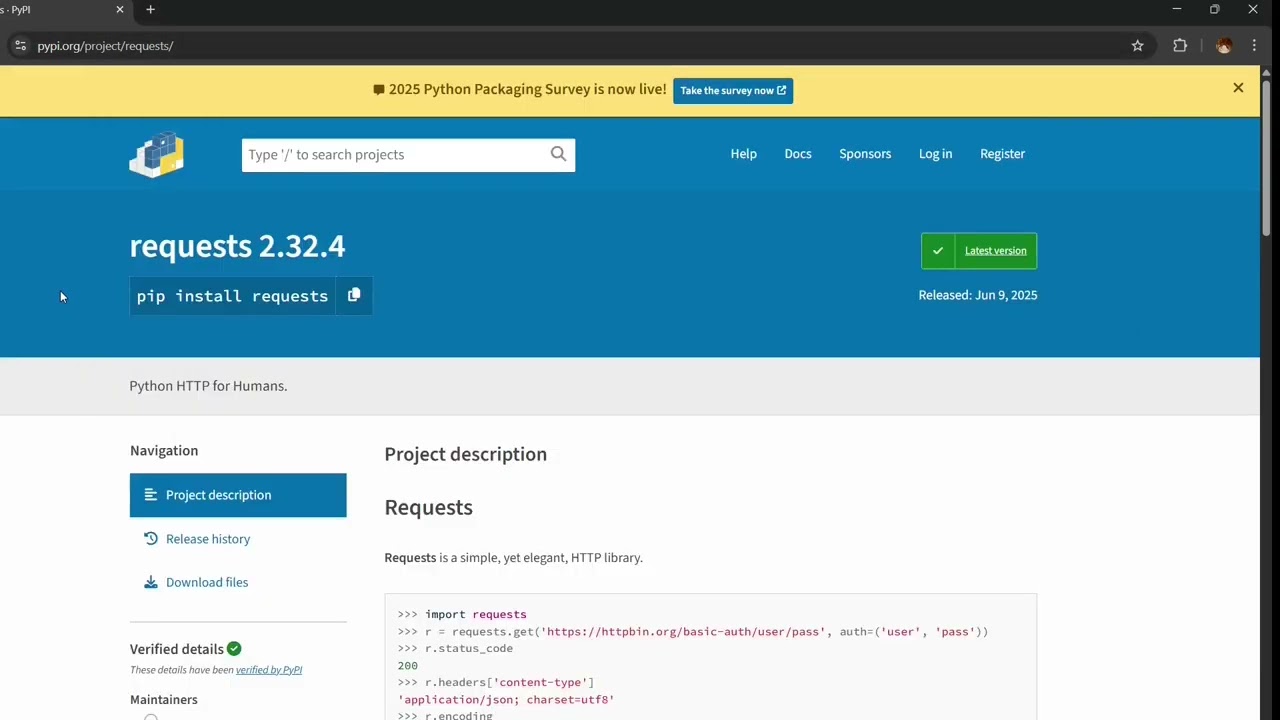Open Chrome three-dot menu

tap(1254, 46)
